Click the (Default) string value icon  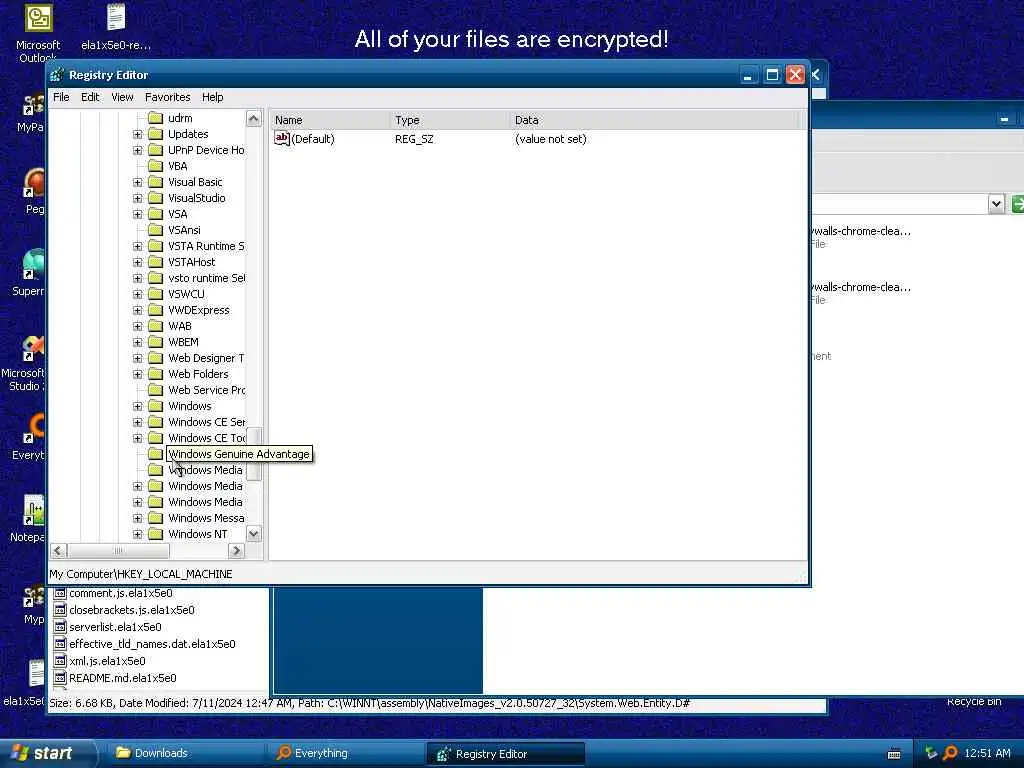[281, 138]
